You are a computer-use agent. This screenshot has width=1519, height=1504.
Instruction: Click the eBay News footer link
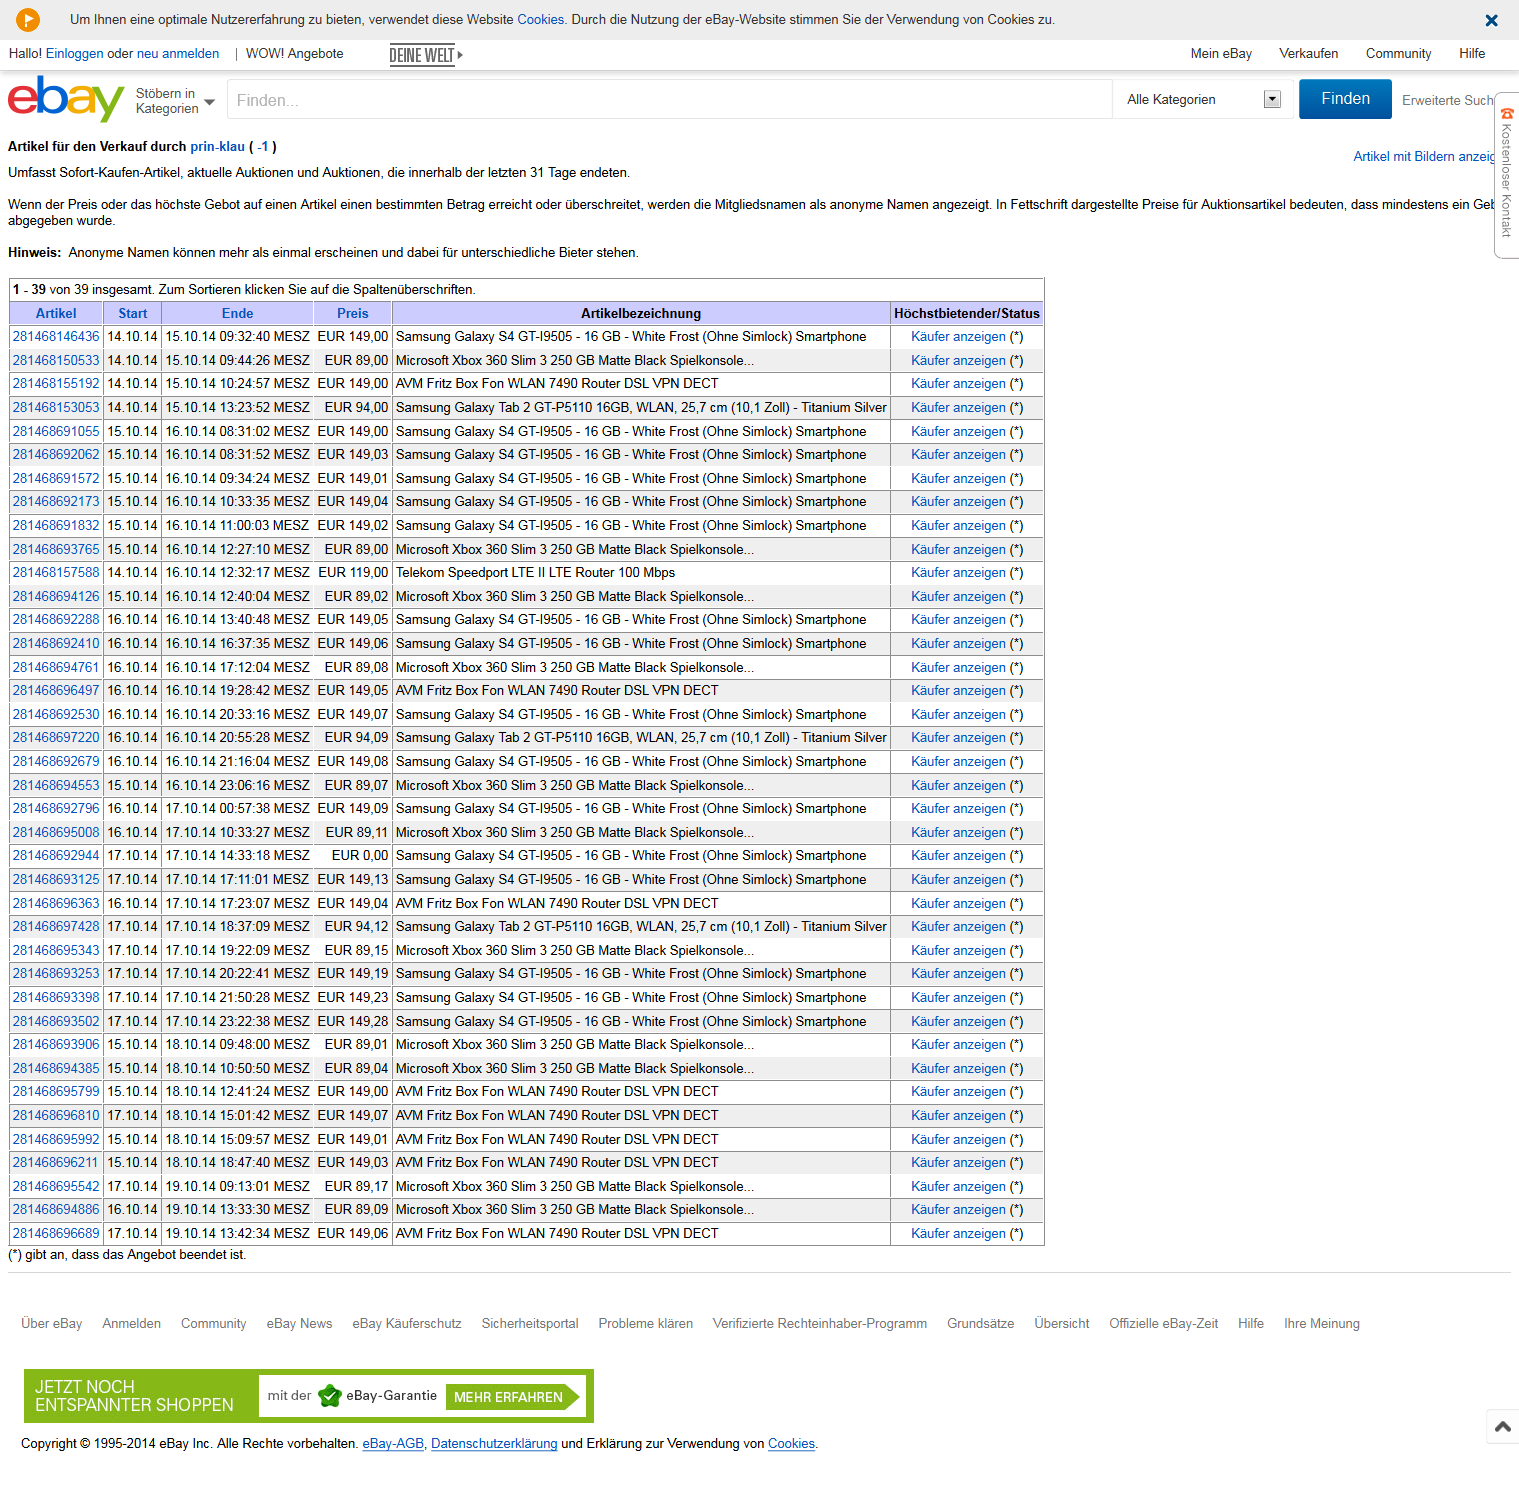pos(299,1324)
